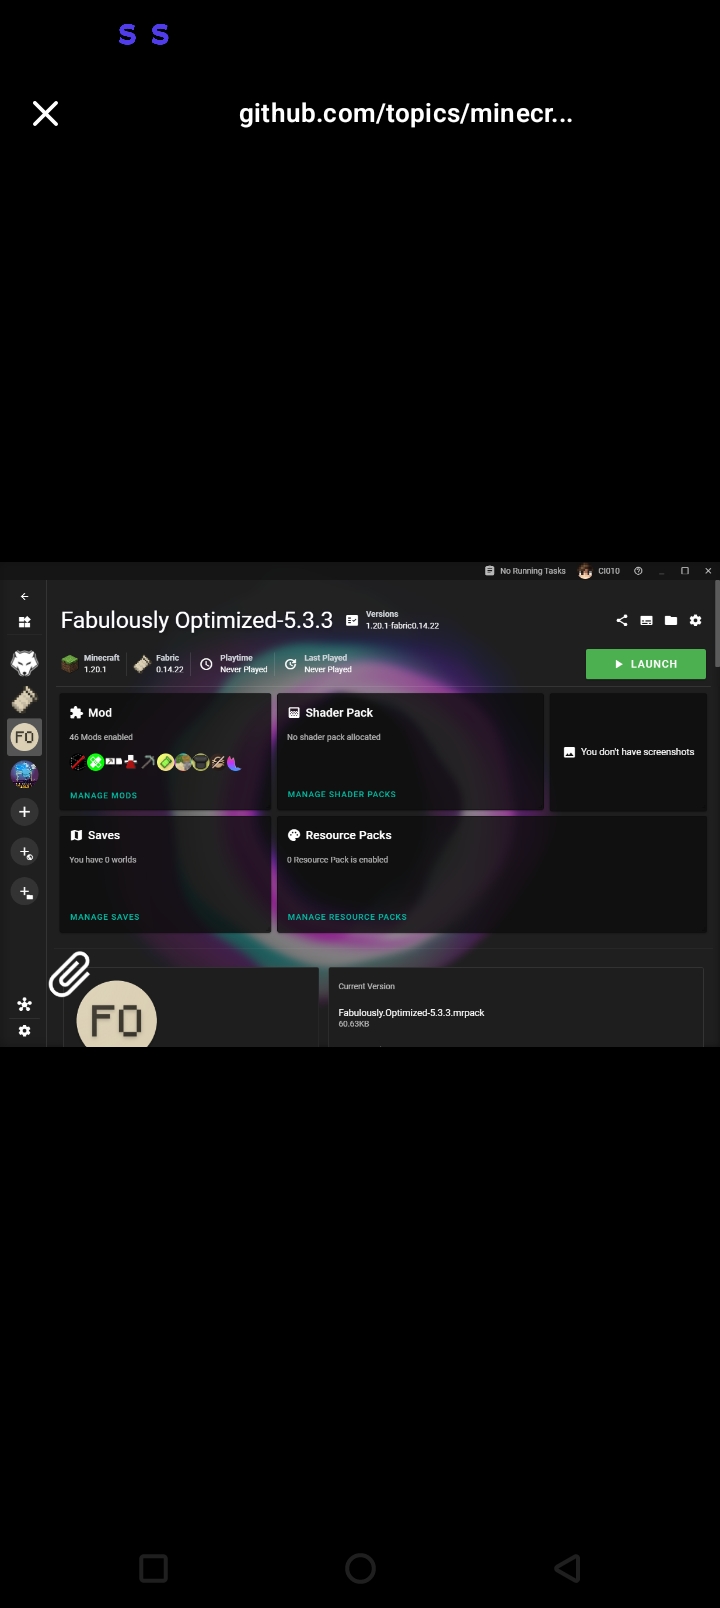Viewport: 720px width, 1608px height.
Task: Click the help question mark in title bar
Action: 638,571
